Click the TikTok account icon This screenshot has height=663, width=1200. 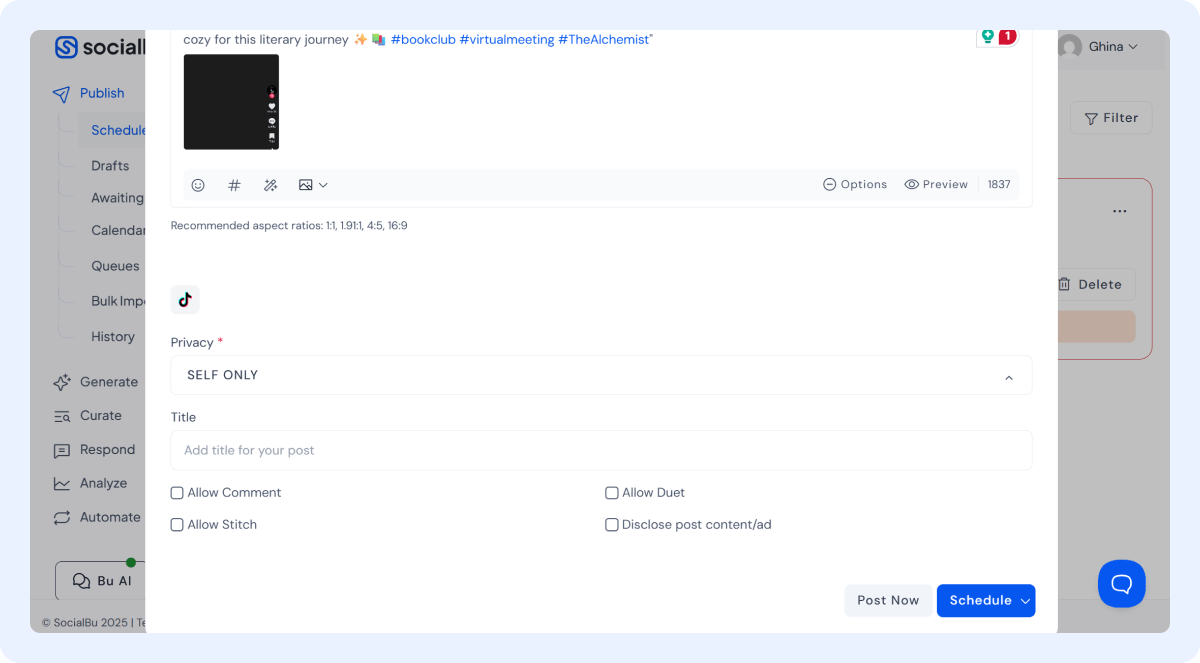pos(185,300)
